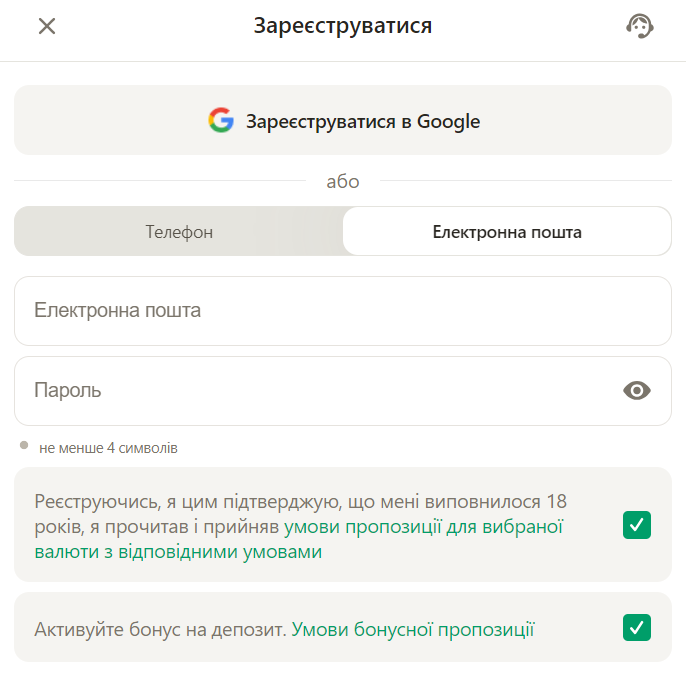Screen dimensions: 686x675
Task: Uncheck the 18 years age confirmation checkbox
Action: 636,524
